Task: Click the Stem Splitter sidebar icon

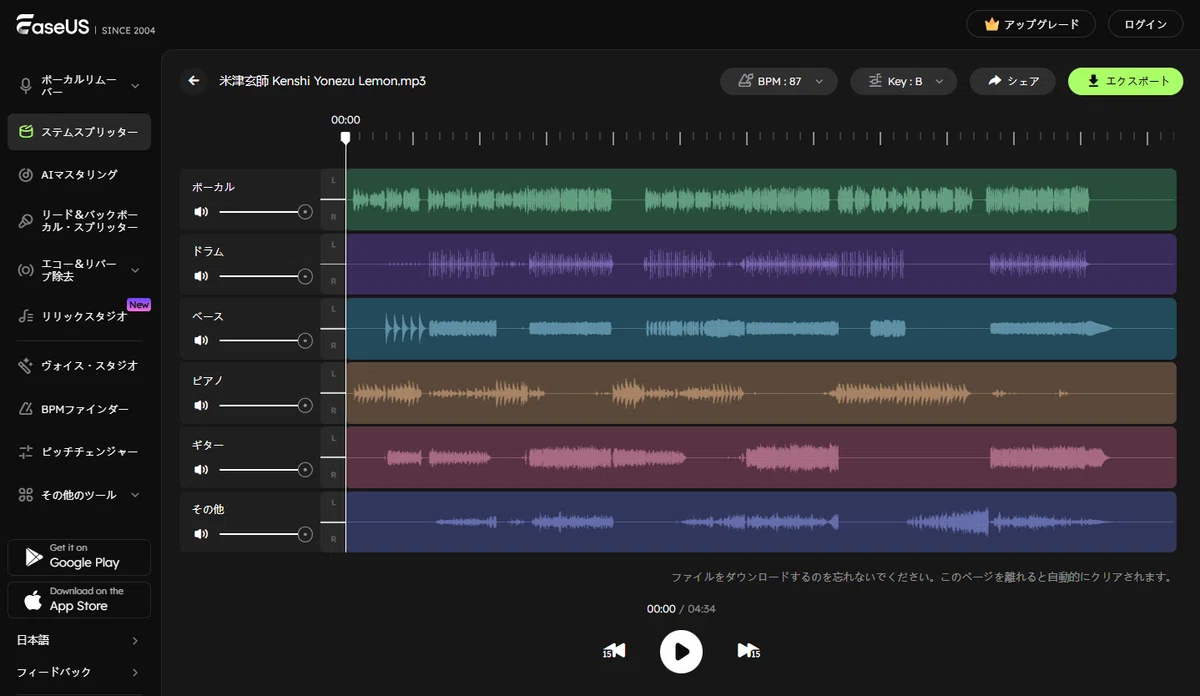Action: [x=26, y=131]
